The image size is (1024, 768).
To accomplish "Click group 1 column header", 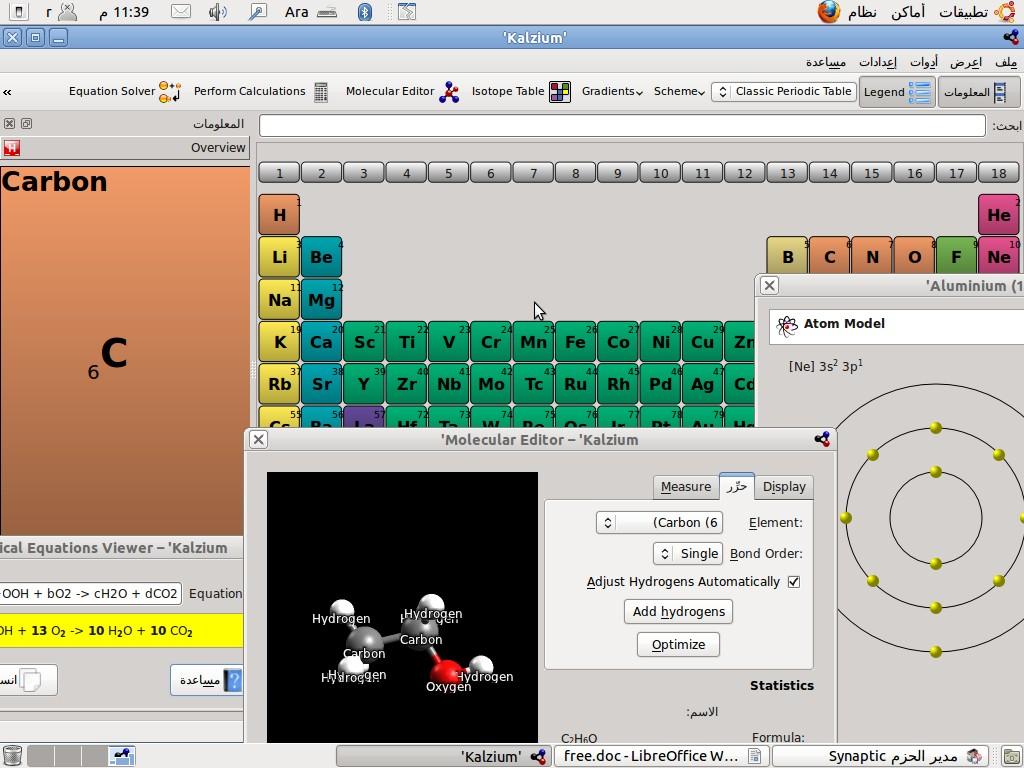I will pos(280,173).
